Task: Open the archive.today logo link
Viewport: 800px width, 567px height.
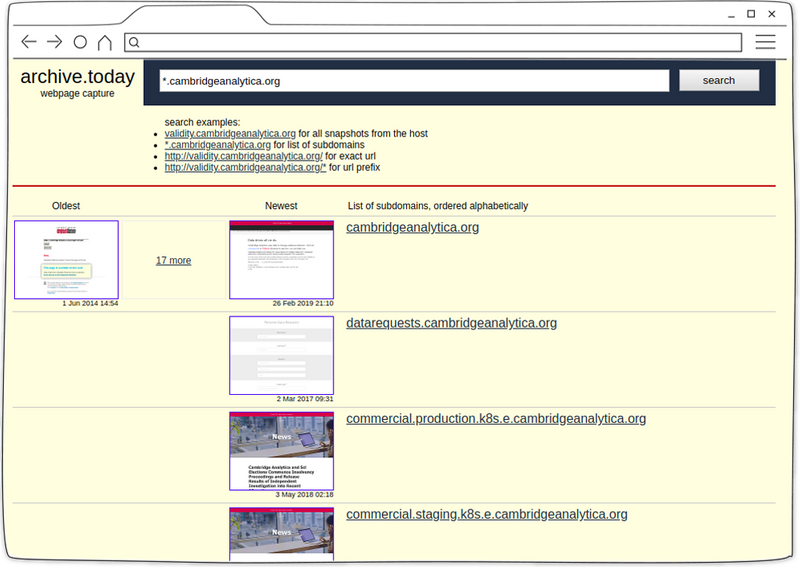Action: coord(78,77)
